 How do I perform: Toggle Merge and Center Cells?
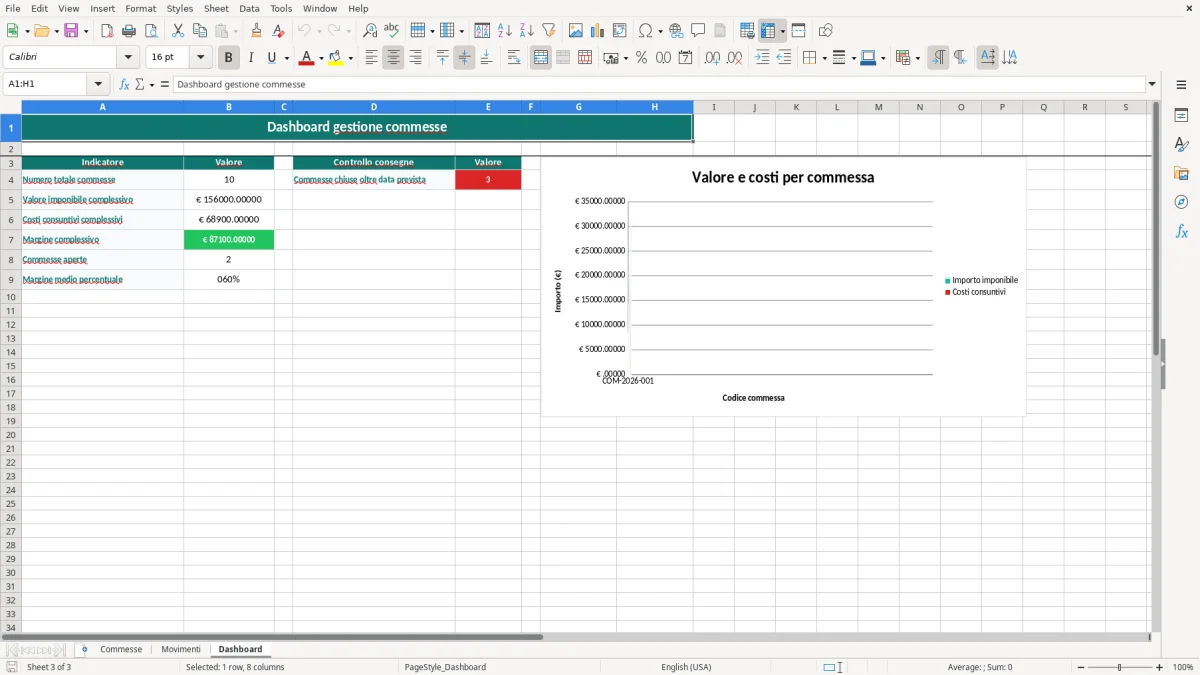541,58
